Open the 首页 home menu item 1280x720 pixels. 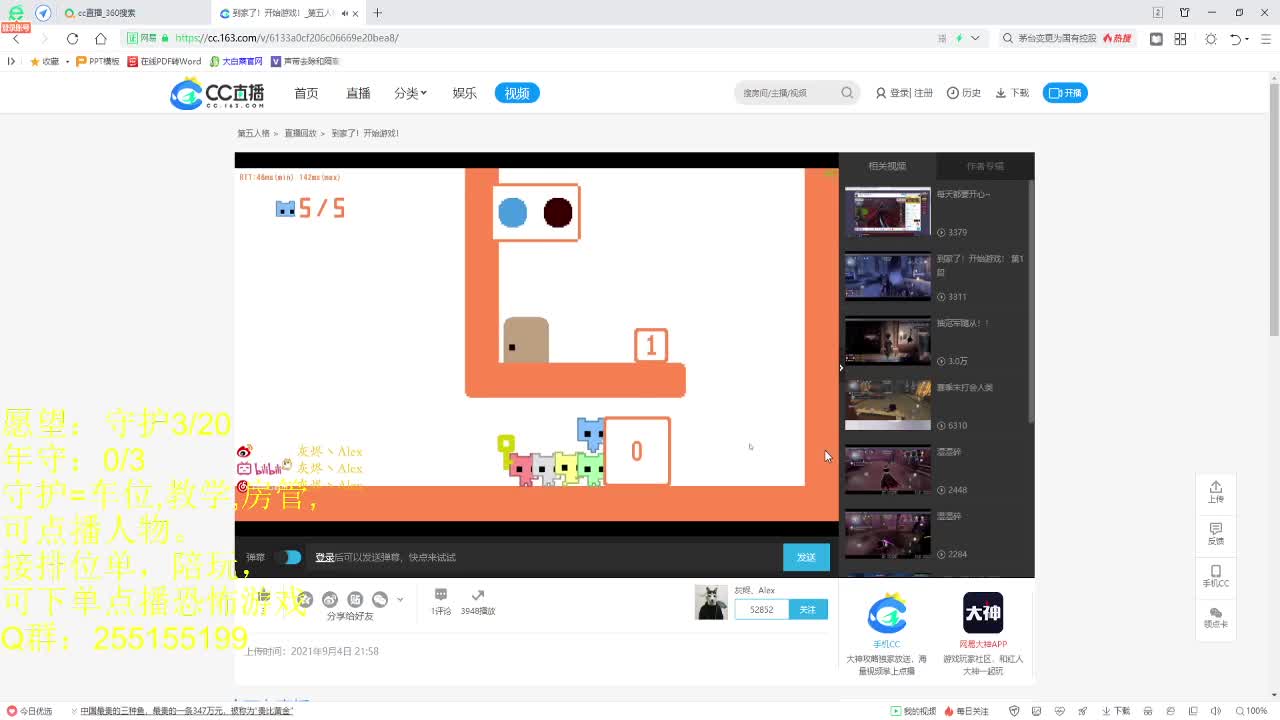[x=306, y=93]
